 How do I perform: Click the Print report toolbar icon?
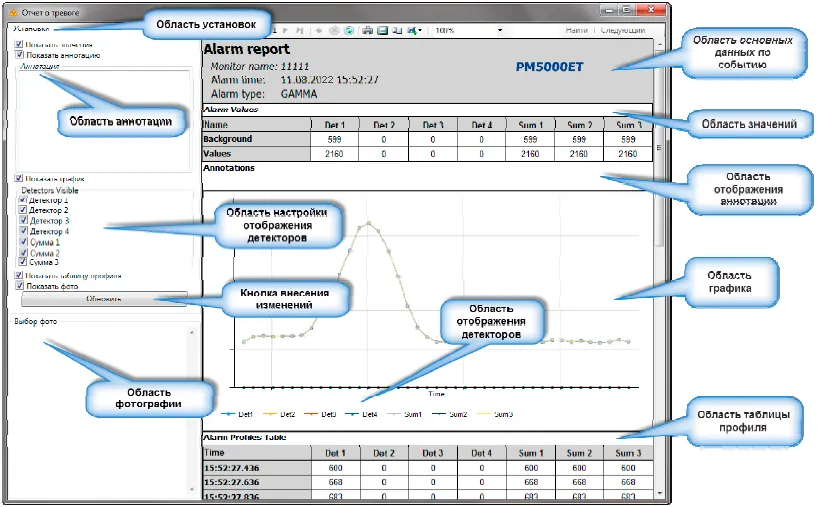pyautogui.click(x=369, y=31)
